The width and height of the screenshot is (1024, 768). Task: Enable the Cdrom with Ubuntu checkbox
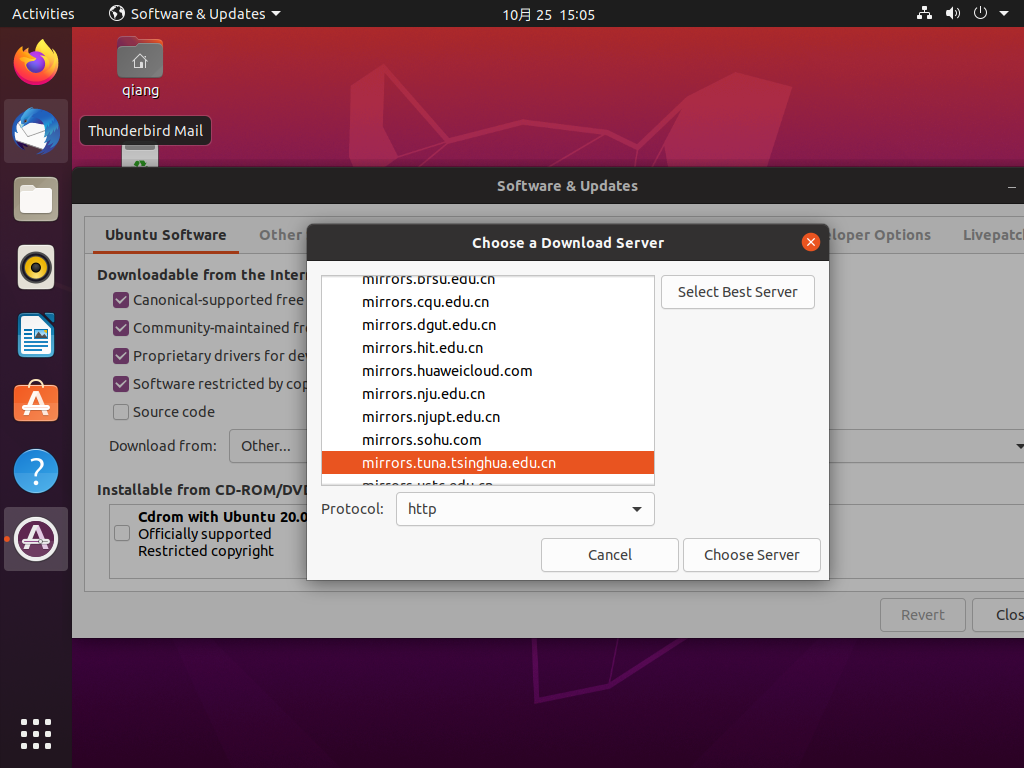pyautogui.click(x=122, y=534)
